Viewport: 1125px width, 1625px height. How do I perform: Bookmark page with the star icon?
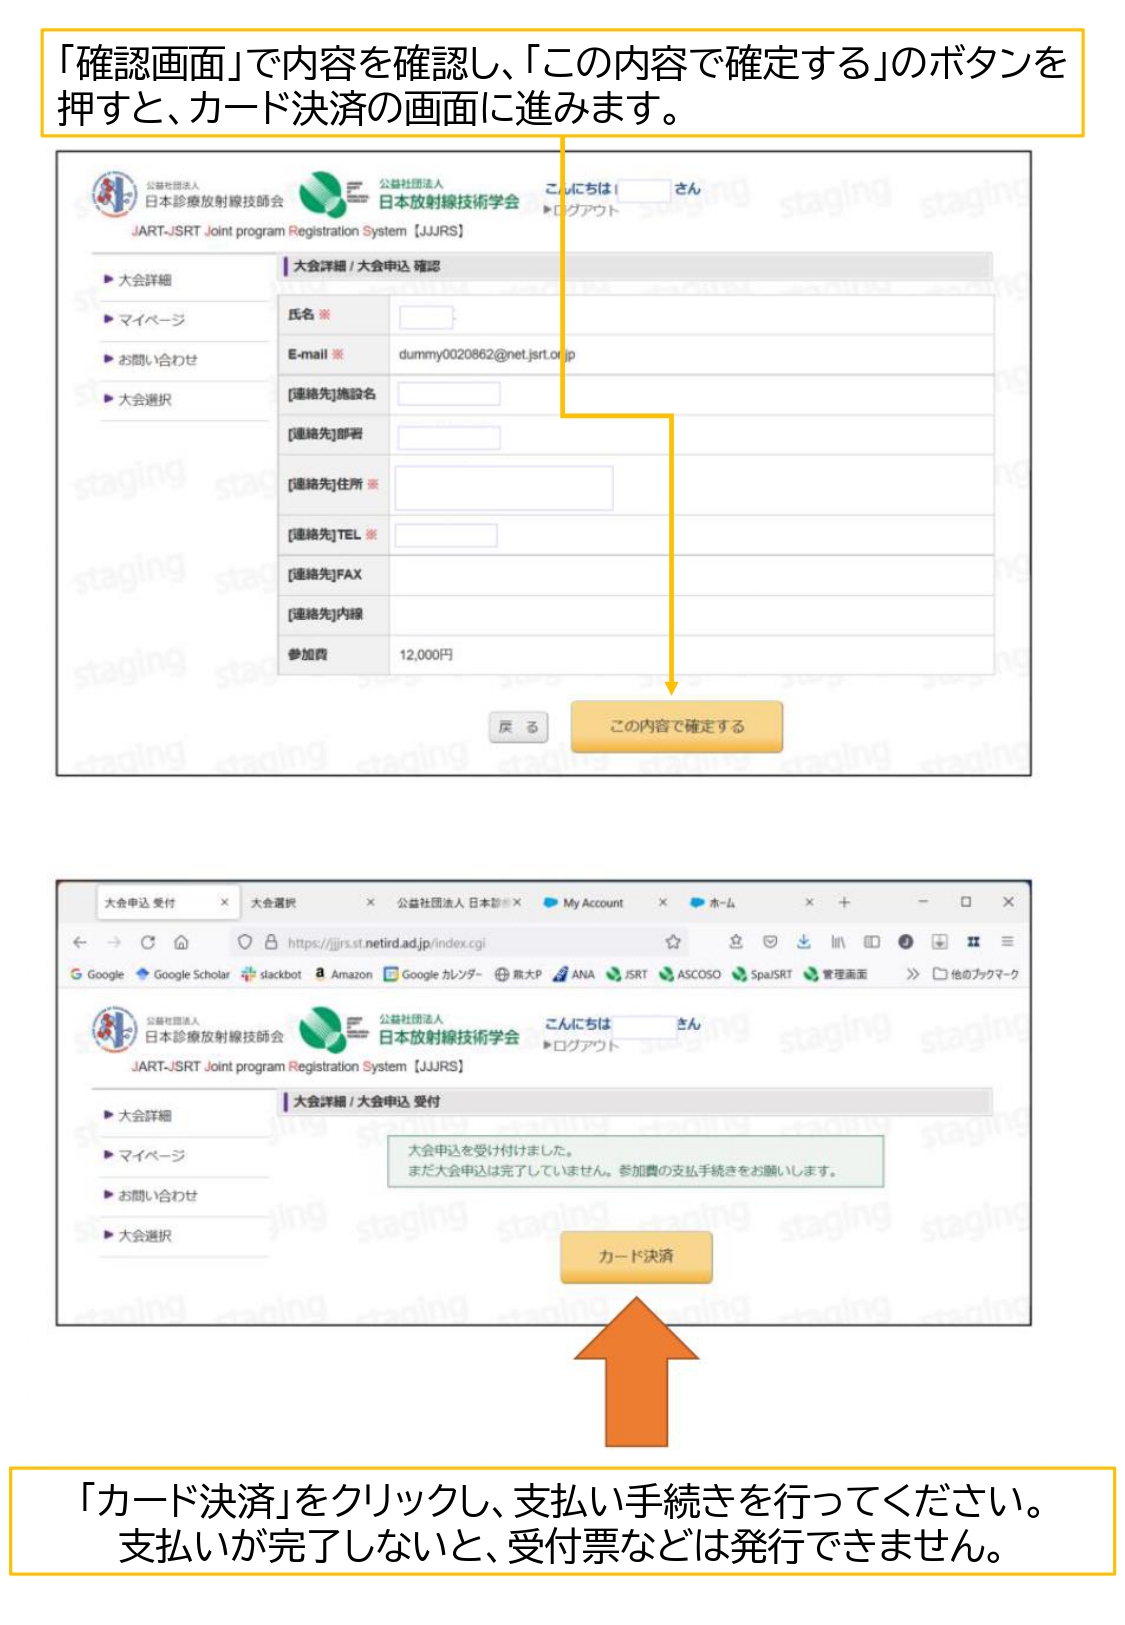(673, 942)
